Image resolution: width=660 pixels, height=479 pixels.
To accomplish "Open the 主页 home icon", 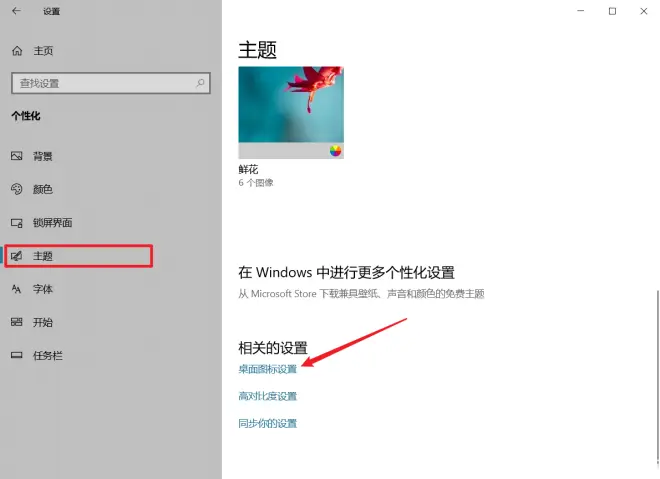I will [17, 51].
